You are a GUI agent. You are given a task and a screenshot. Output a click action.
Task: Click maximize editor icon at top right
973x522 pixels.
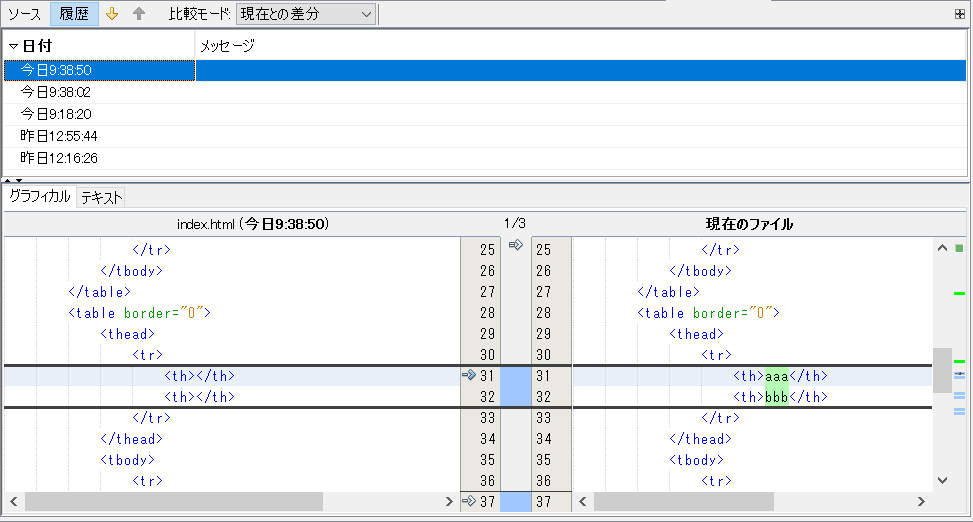point(959,14)
